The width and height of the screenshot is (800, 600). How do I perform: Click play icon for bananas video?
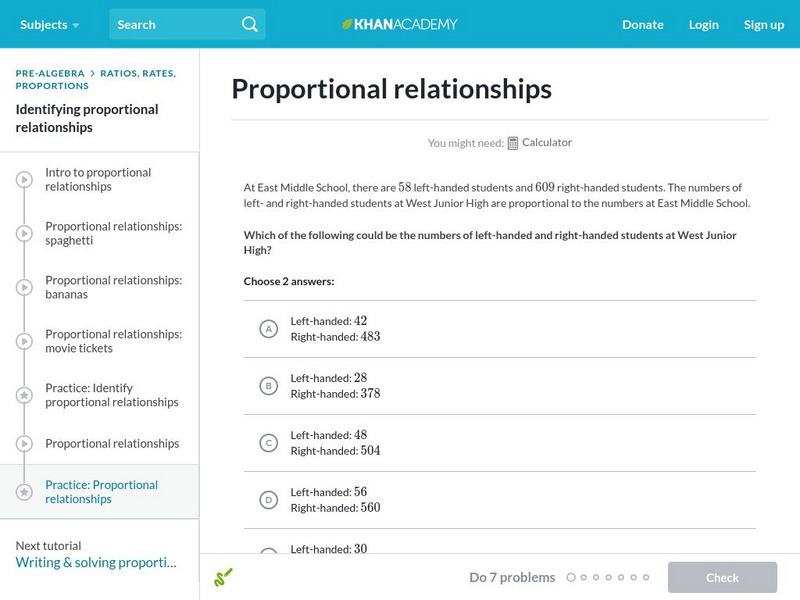pyautogui.click(x=24, y=288)
